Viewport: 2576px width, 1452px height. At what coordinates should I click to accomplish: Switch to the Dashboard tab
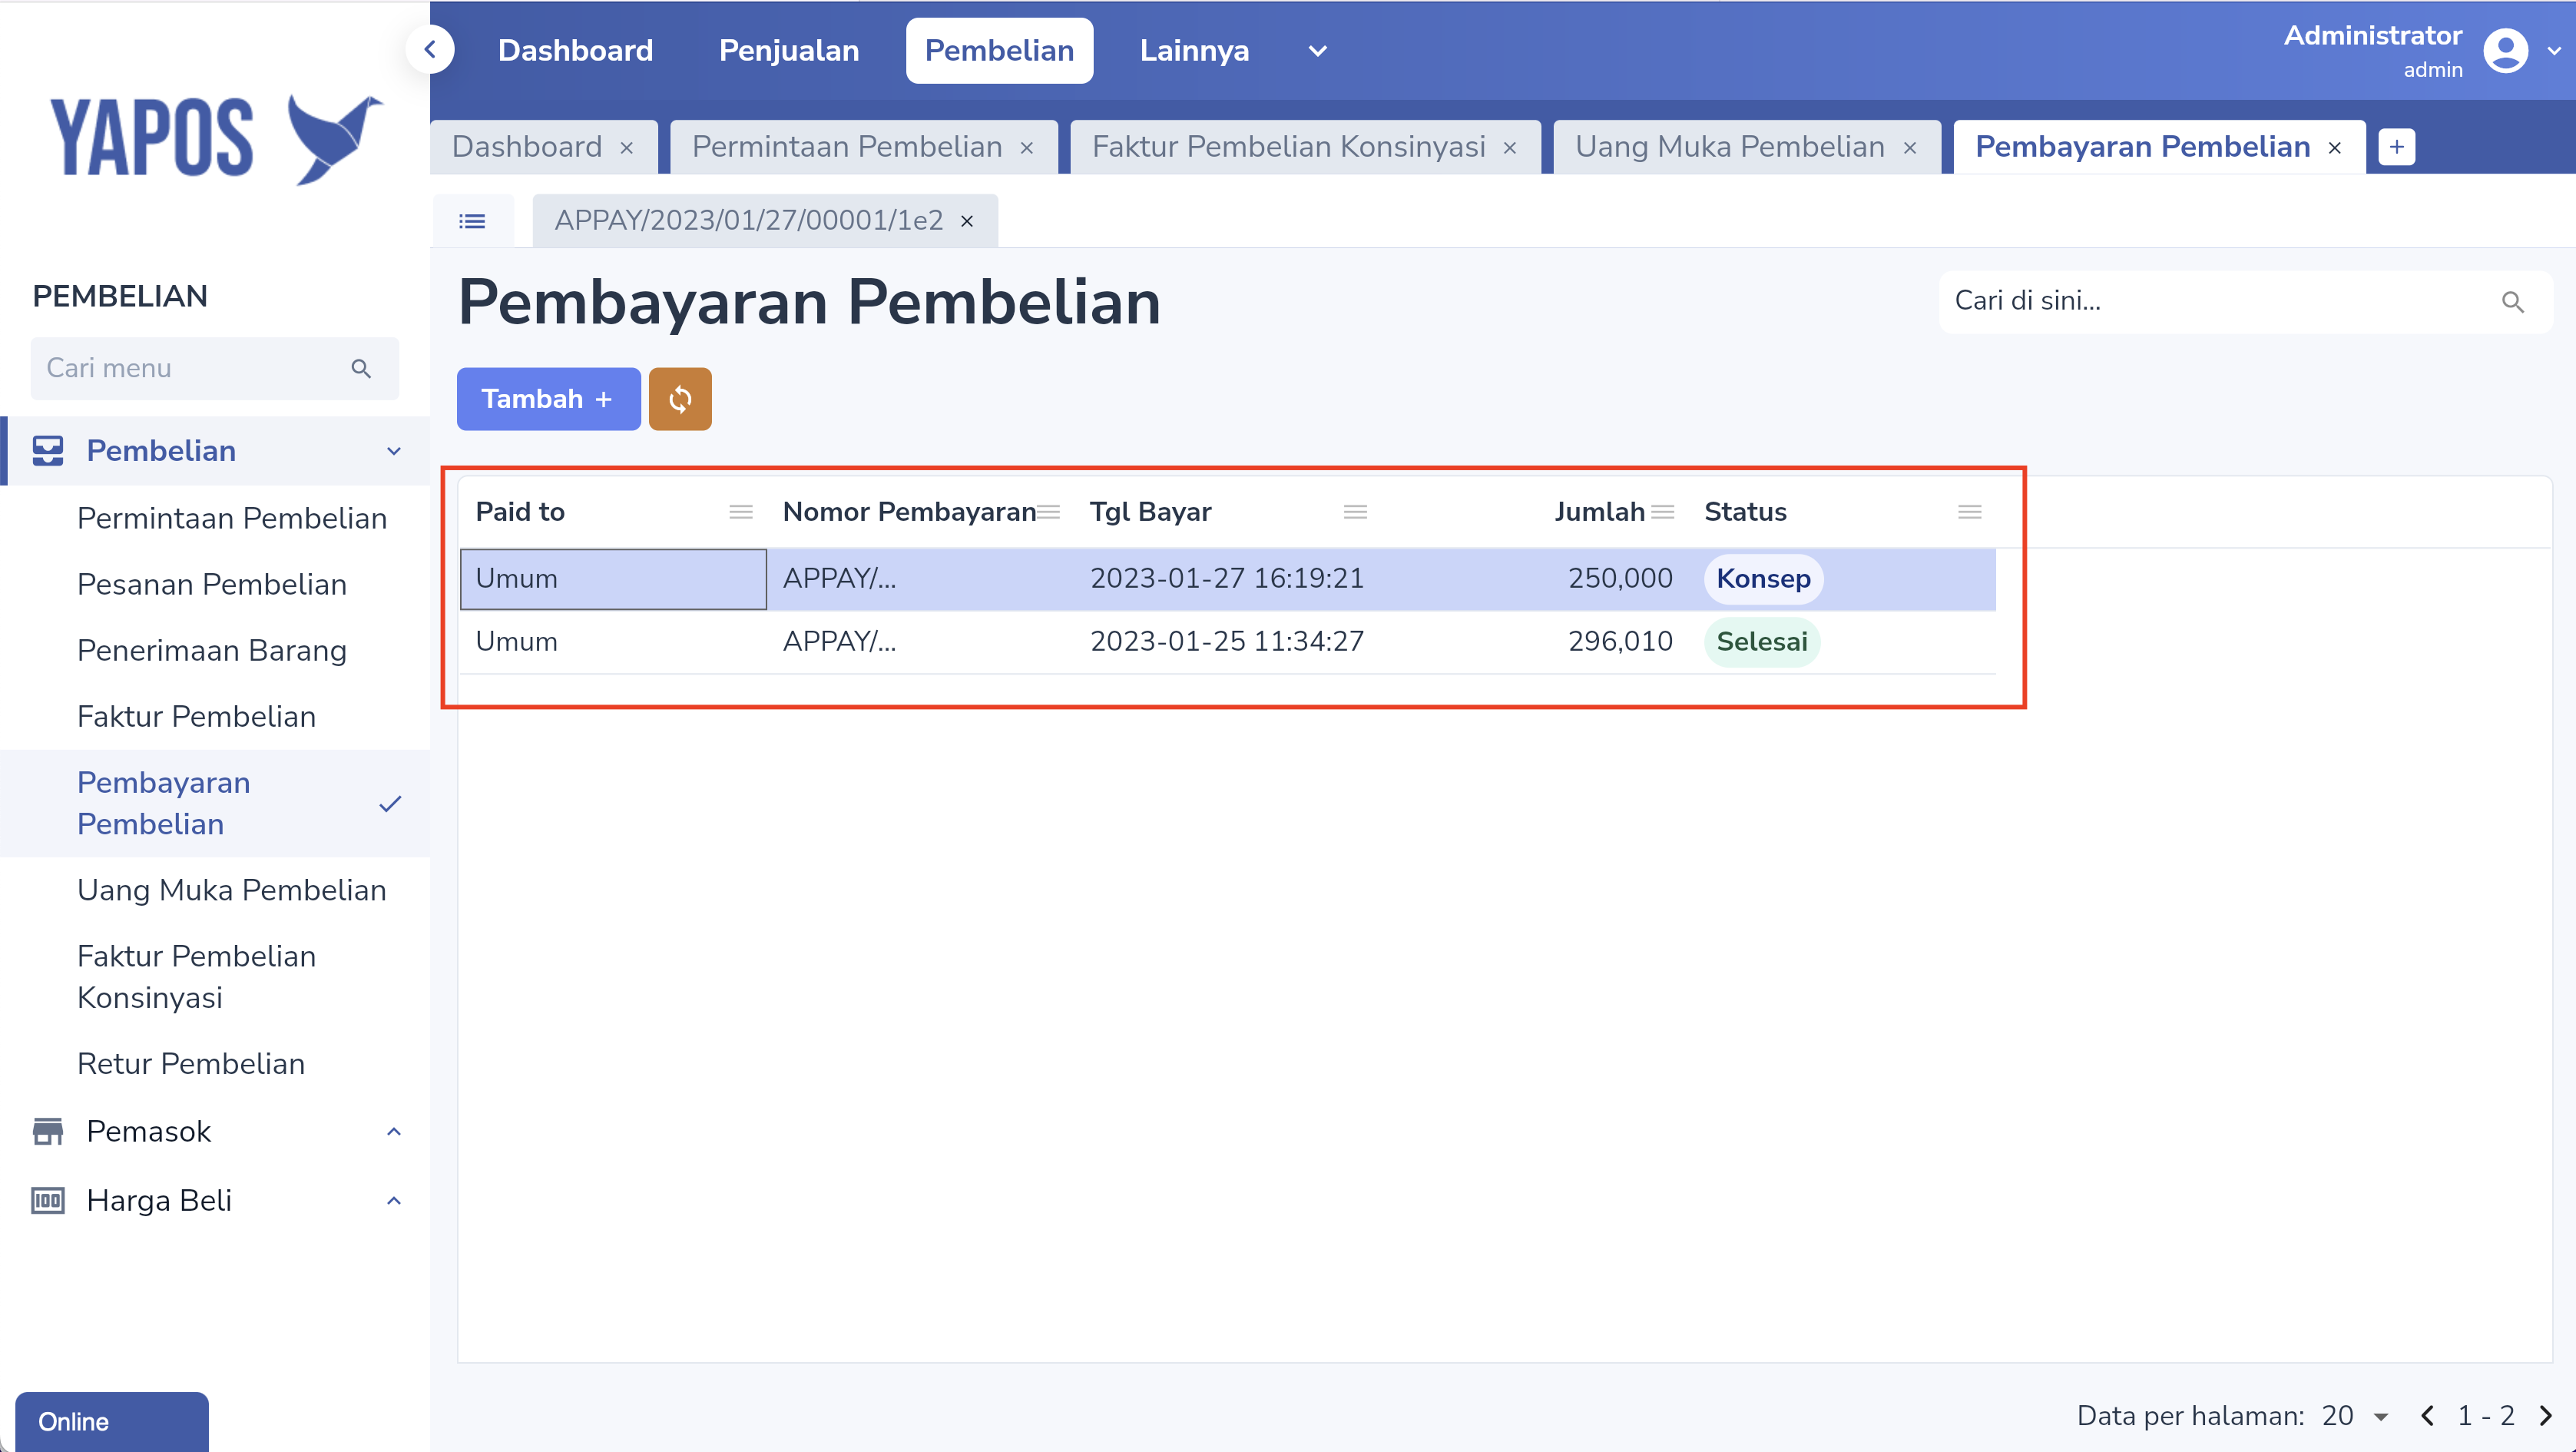[x=527, y=147]
